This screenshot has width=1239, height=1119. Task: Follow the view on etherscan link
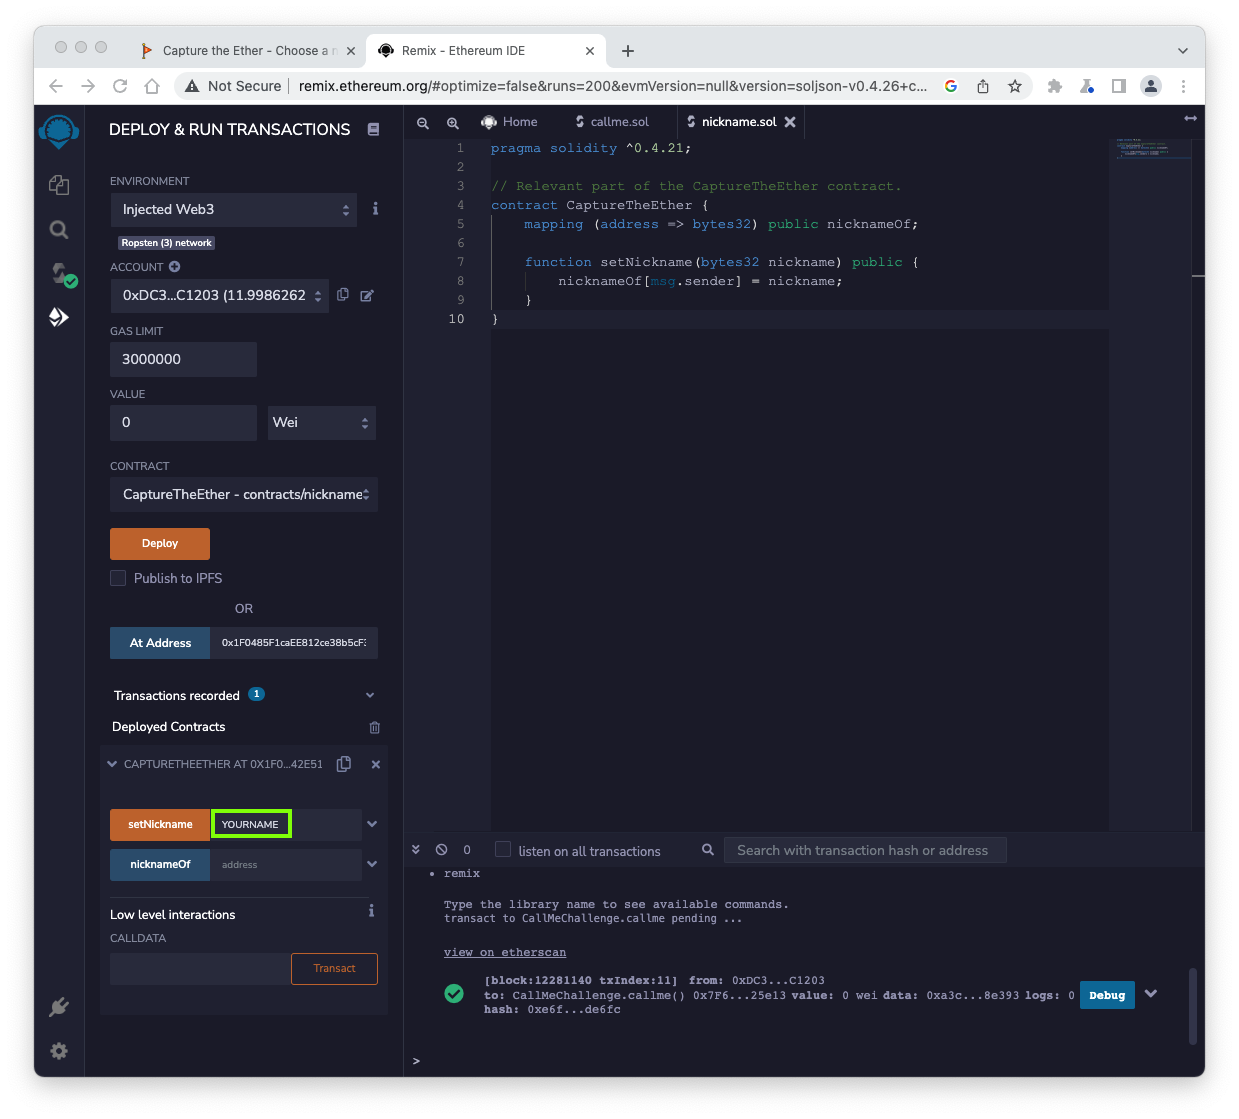505,952
